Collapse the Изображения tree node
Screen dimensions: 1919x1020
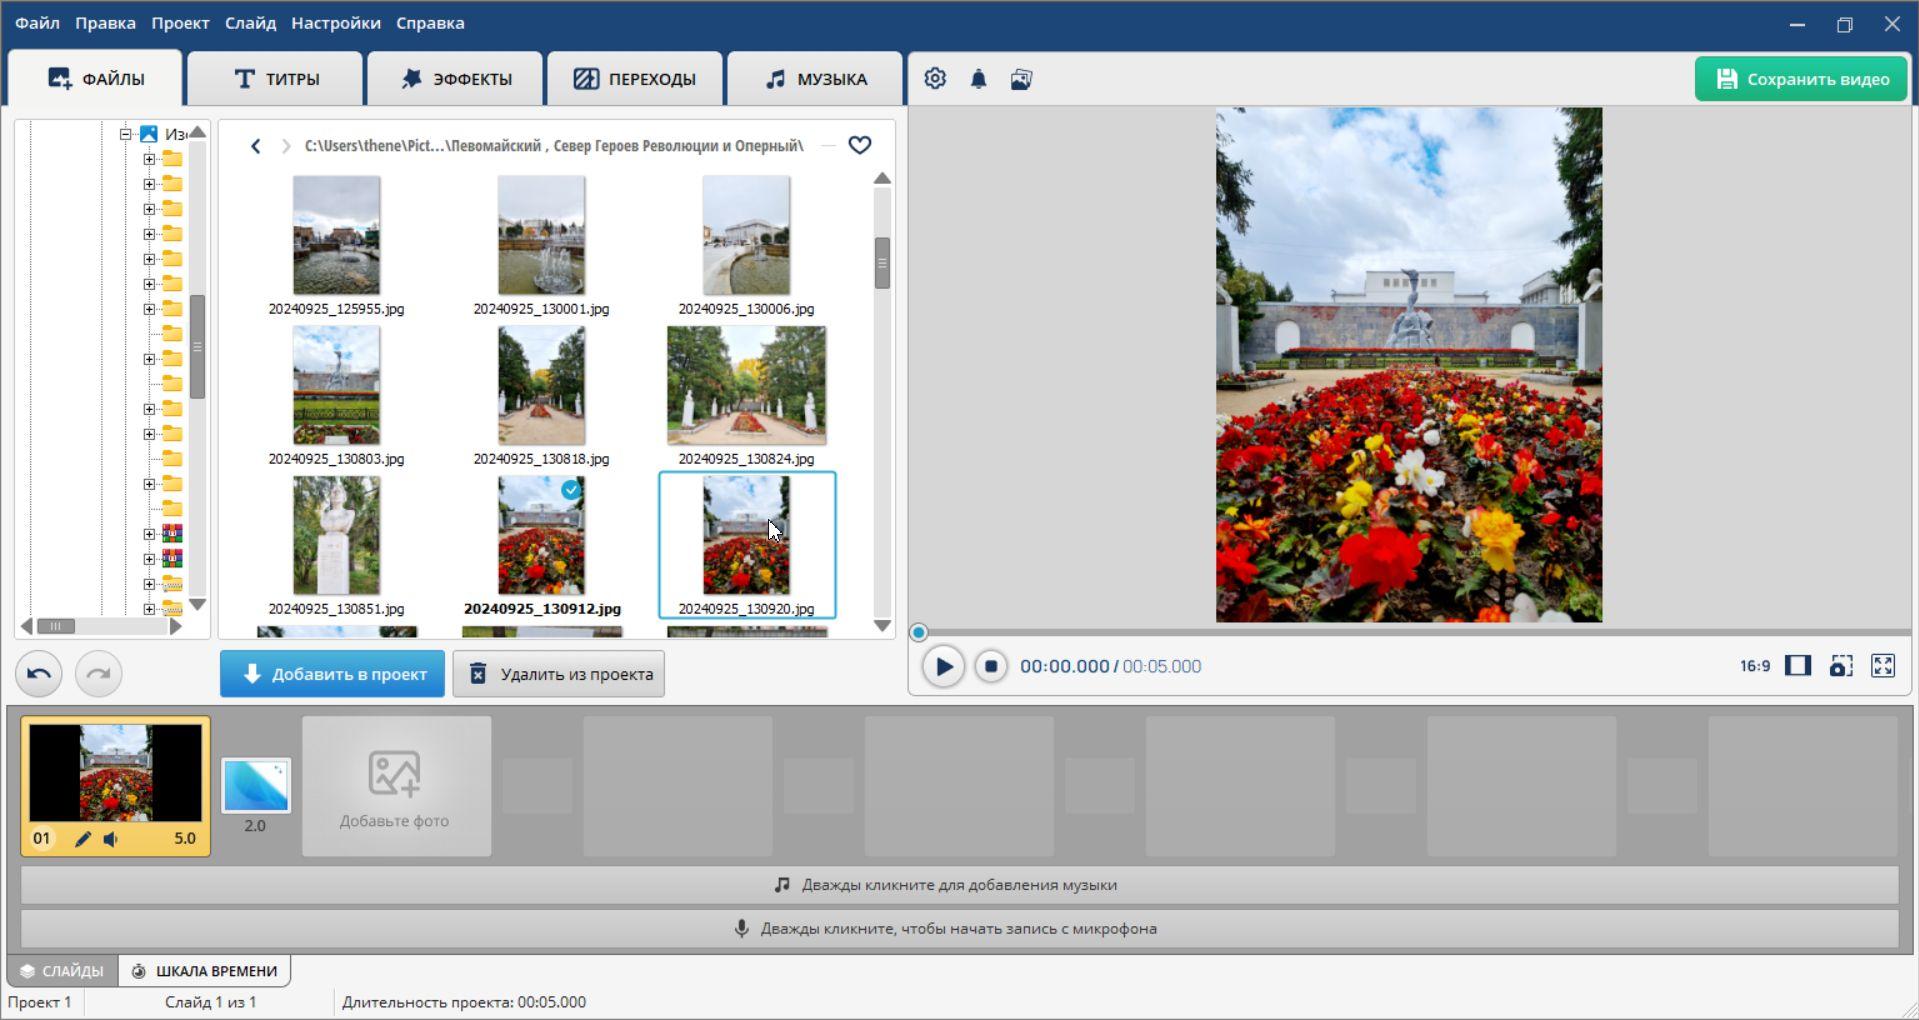[x=125, y=134]
